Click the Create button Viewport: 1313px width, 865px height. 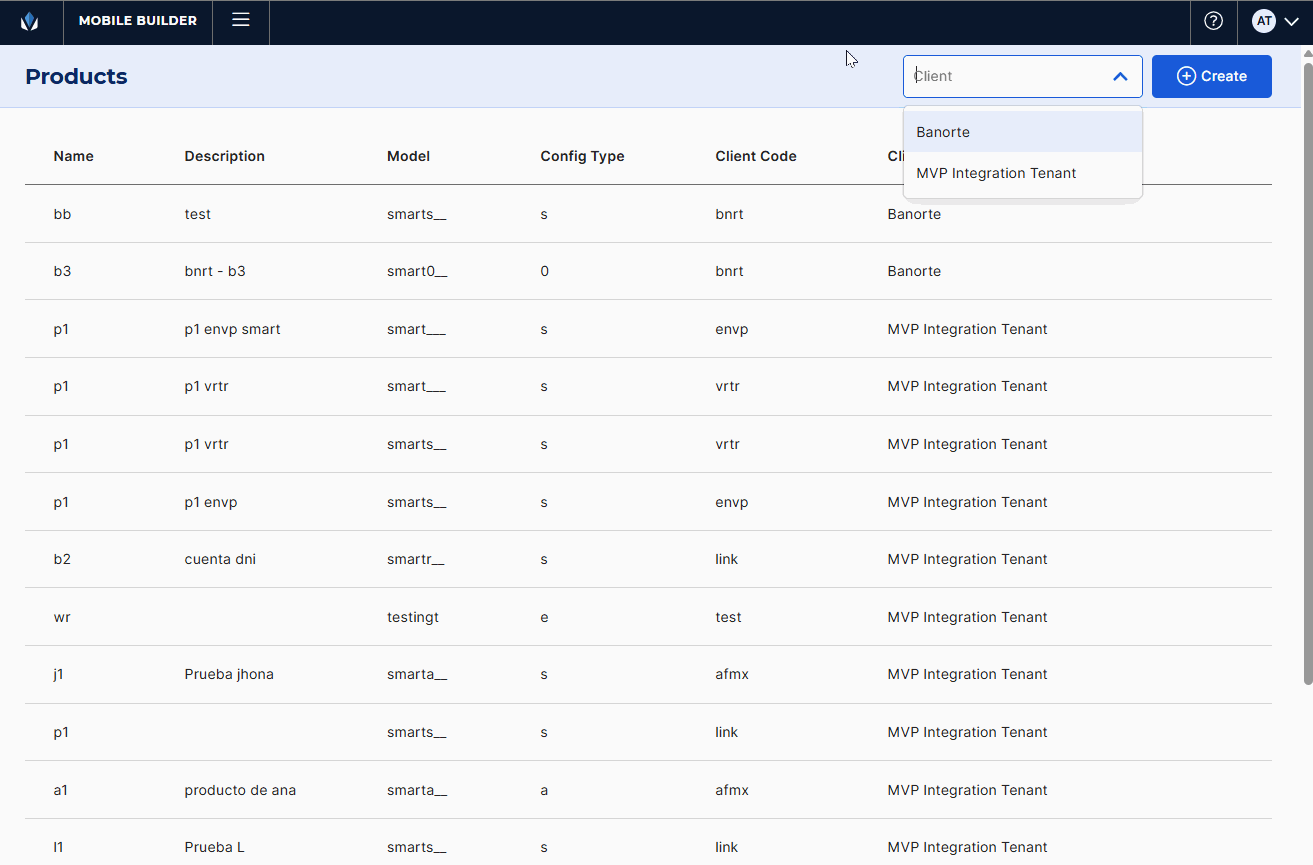pyautogui.click(x=1211, y=76)
